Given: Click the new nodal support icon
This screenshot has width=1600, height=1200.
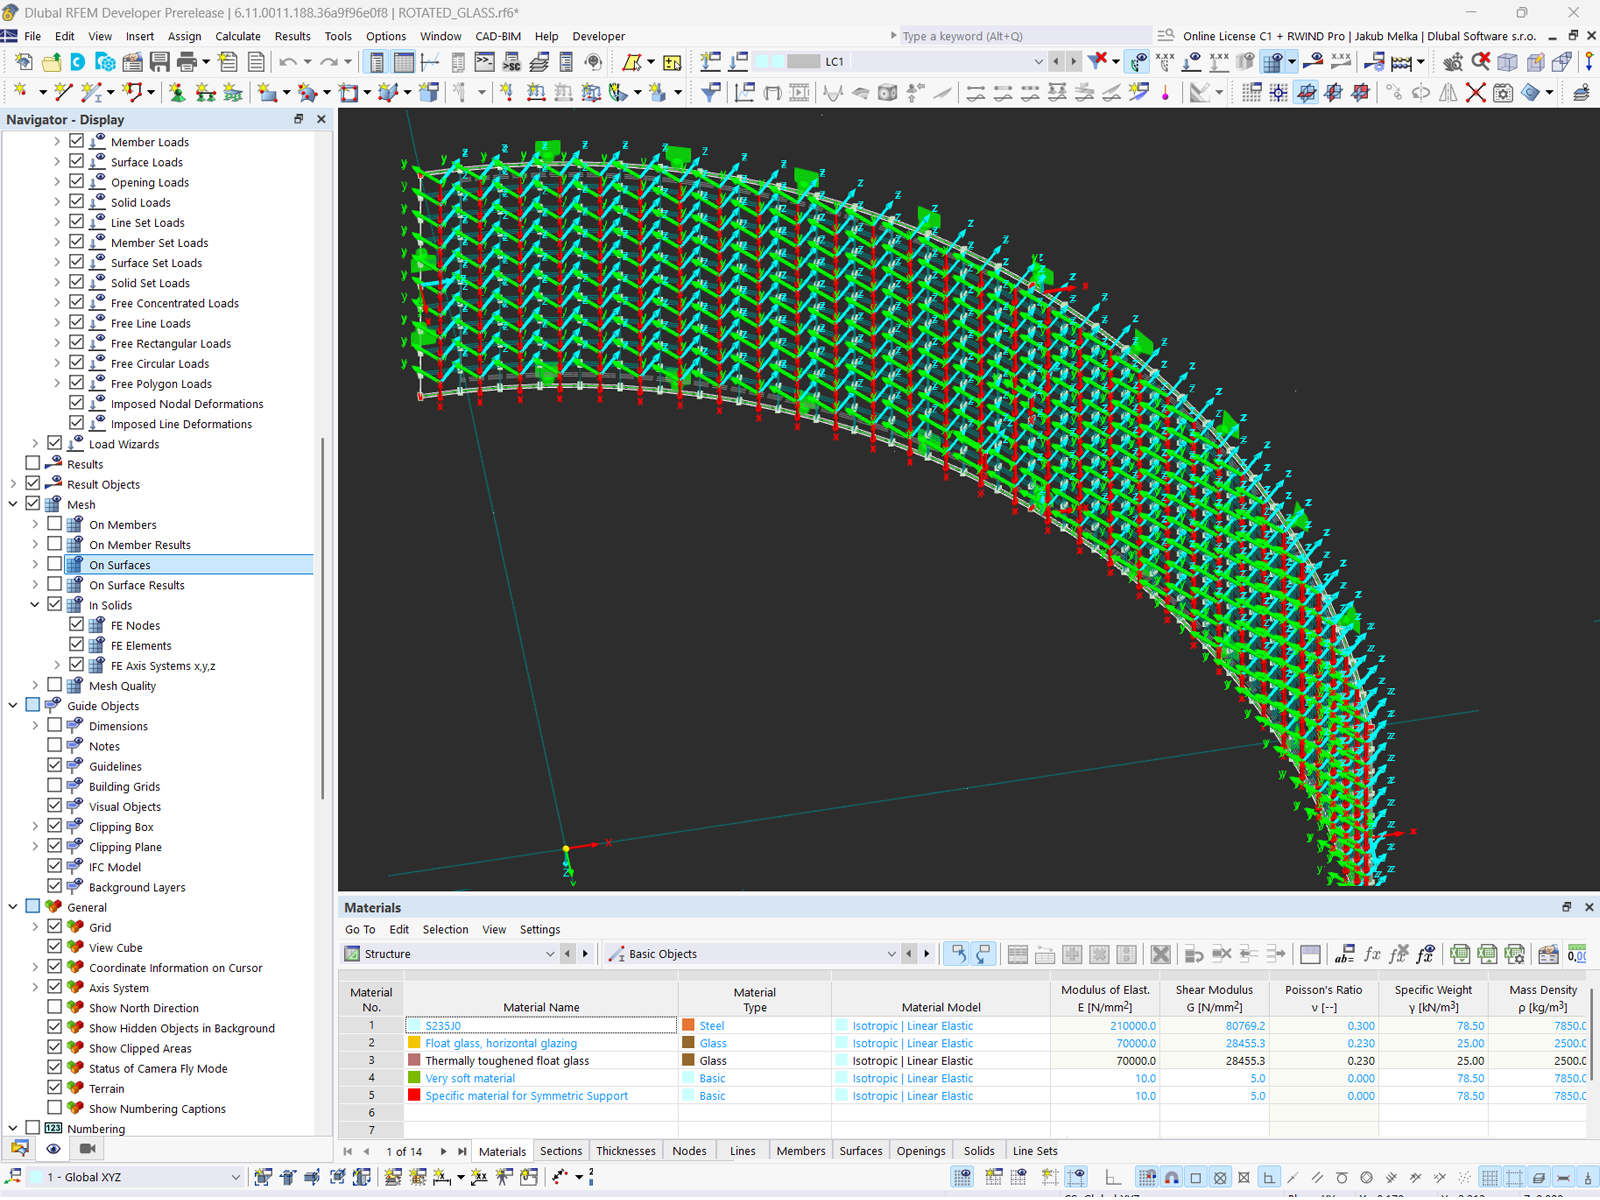Looking at the screenshot, I should click(x=177, y=93).
